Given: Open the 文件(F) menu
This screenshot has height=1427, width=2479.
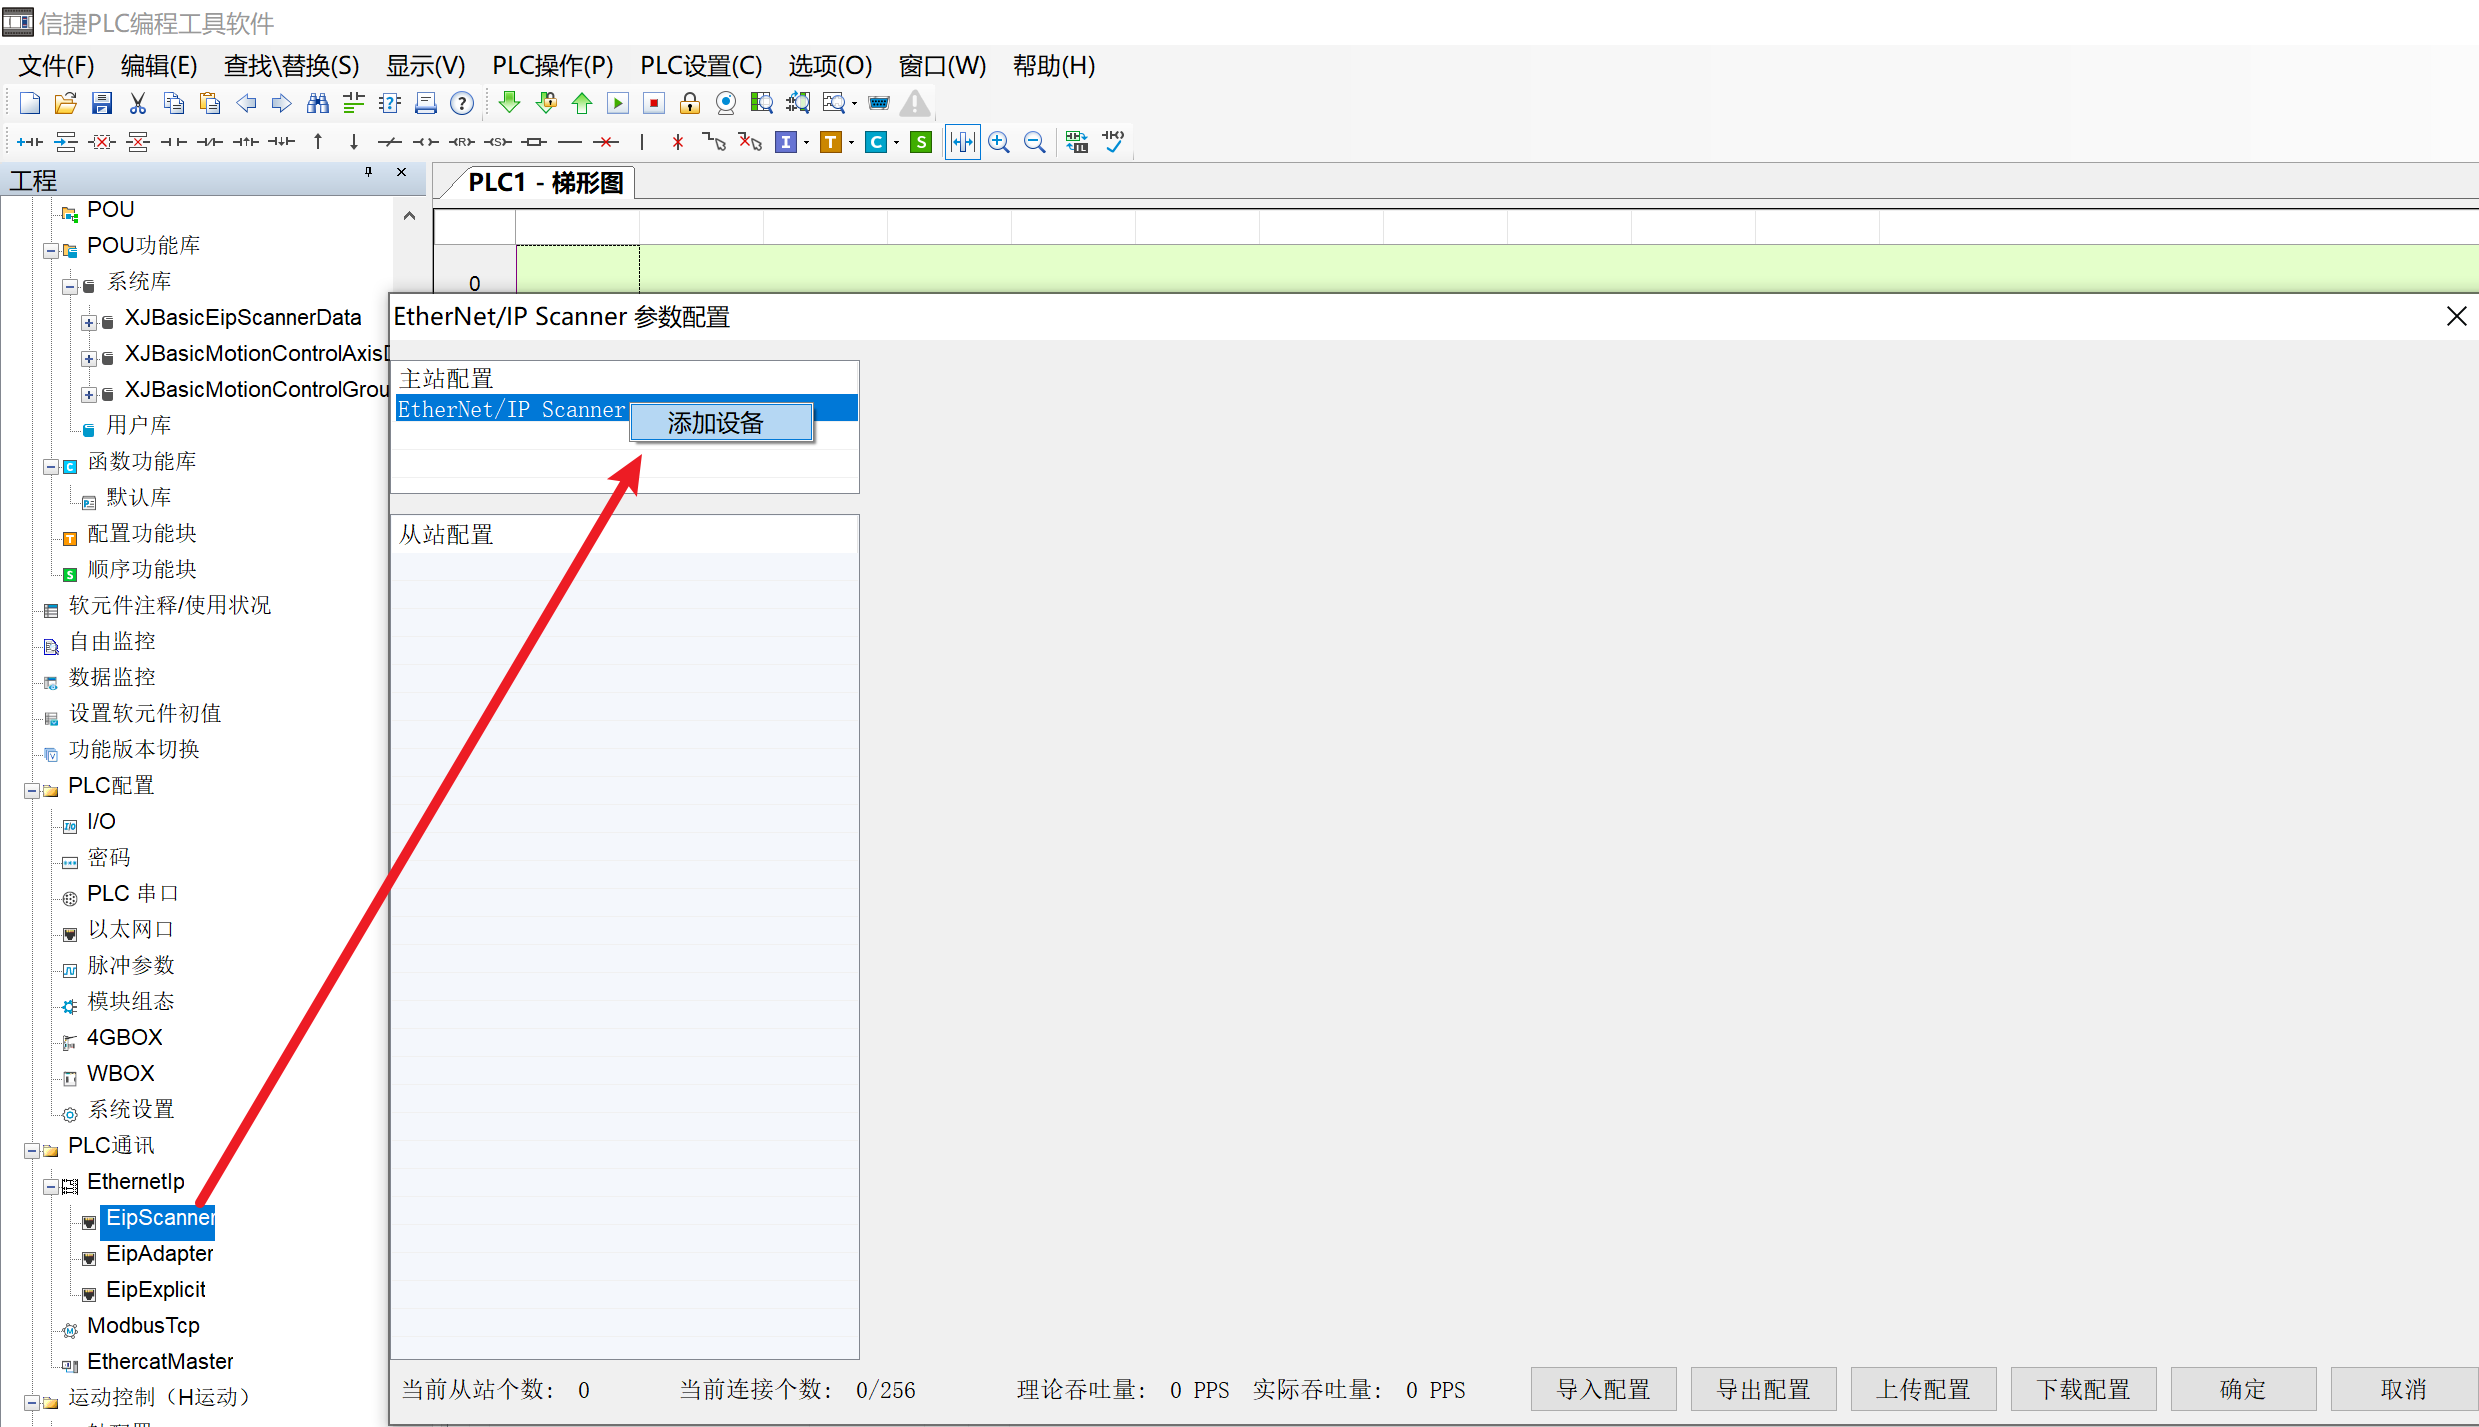Looking at the screenshot, I should point(56,66).
